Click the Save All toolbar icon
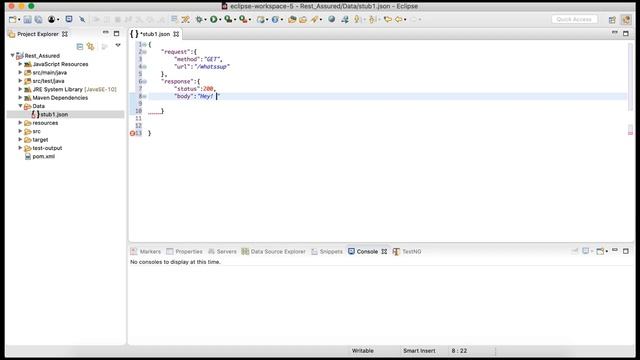The width and height of the screenshot is (640, 360). click(38, 19)
